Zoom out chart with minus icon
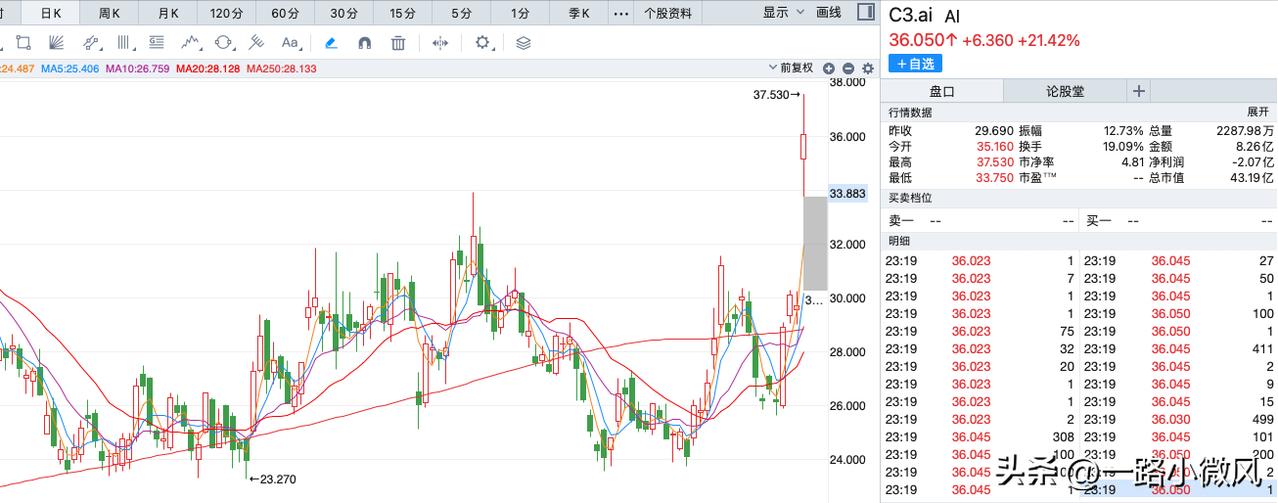 pos(848,68)
